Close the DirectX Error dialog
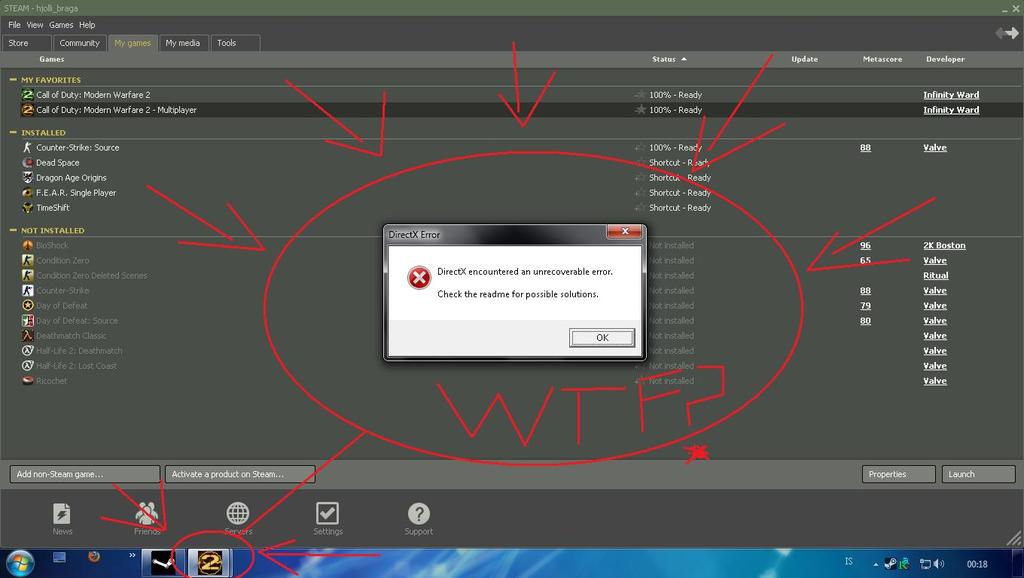Screen dimensions: 1024x578 (x=625, y=231)
